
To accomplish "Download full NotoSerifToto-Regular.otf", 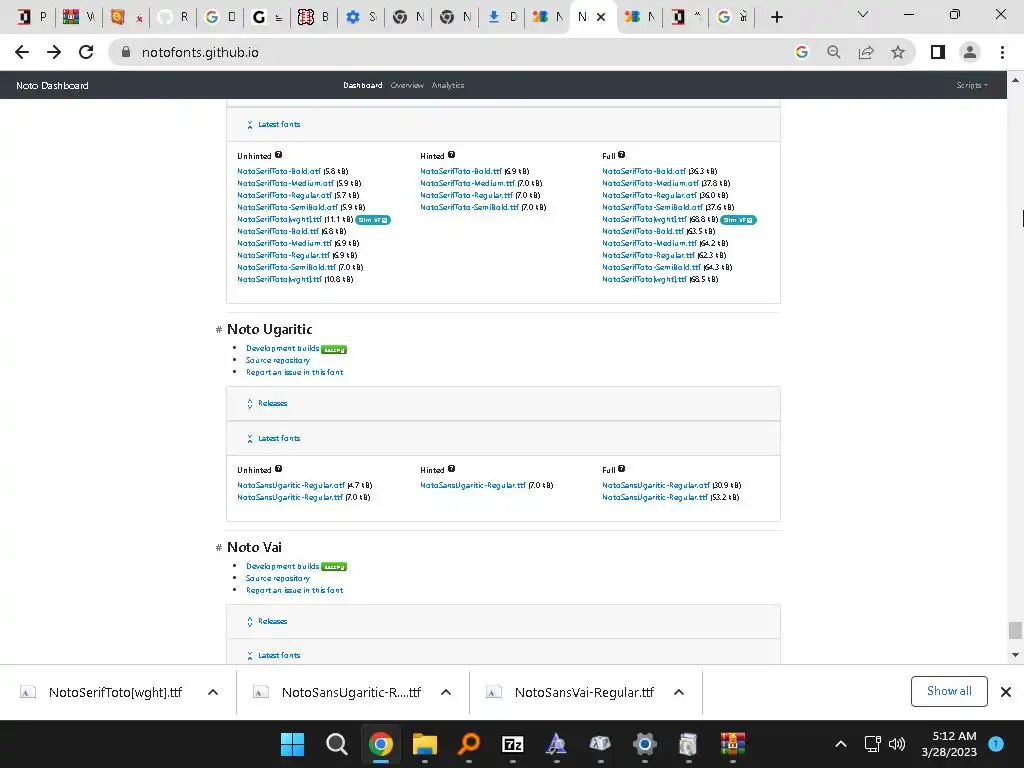I will (x=649, y=195).
